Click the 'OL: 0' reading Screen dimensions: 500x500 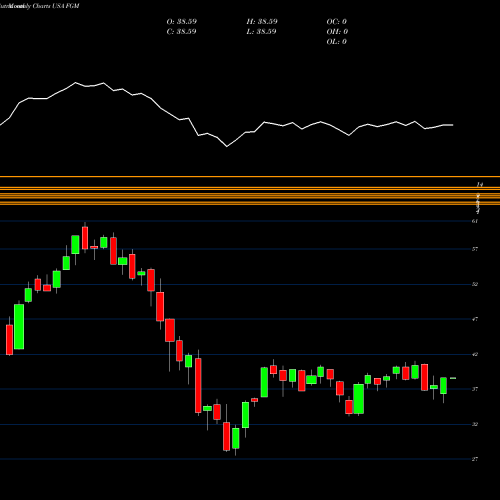pyautogui.click(x=337, y=42)
